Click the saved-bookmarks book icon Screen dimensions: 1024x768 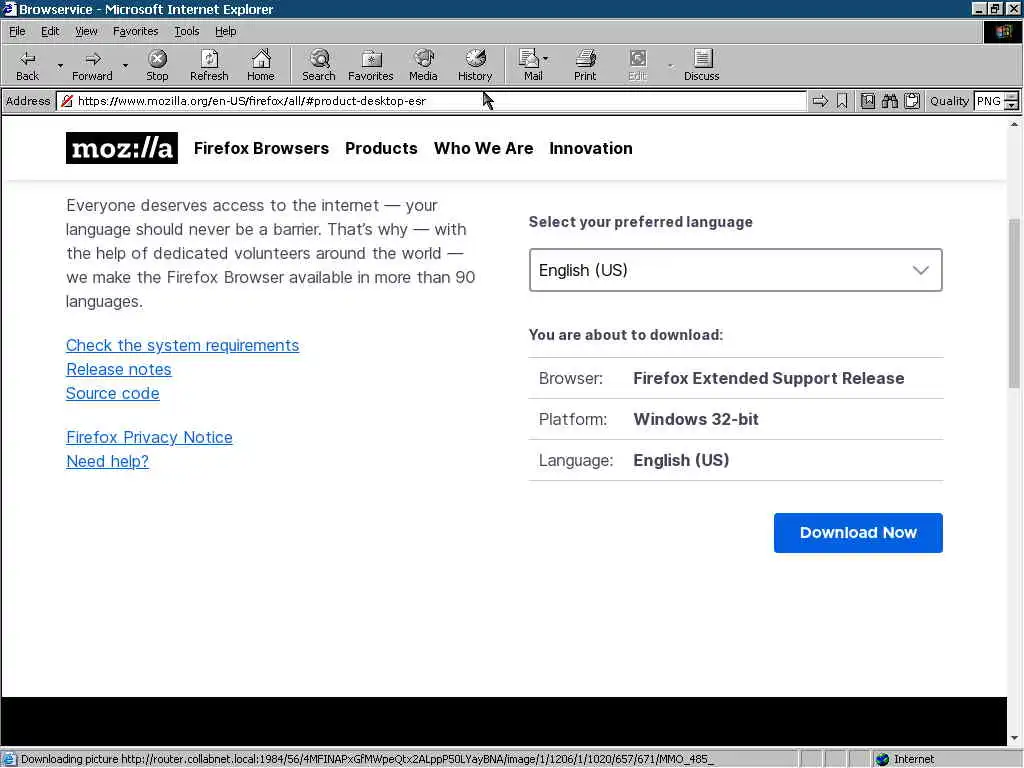coord(867,101)
